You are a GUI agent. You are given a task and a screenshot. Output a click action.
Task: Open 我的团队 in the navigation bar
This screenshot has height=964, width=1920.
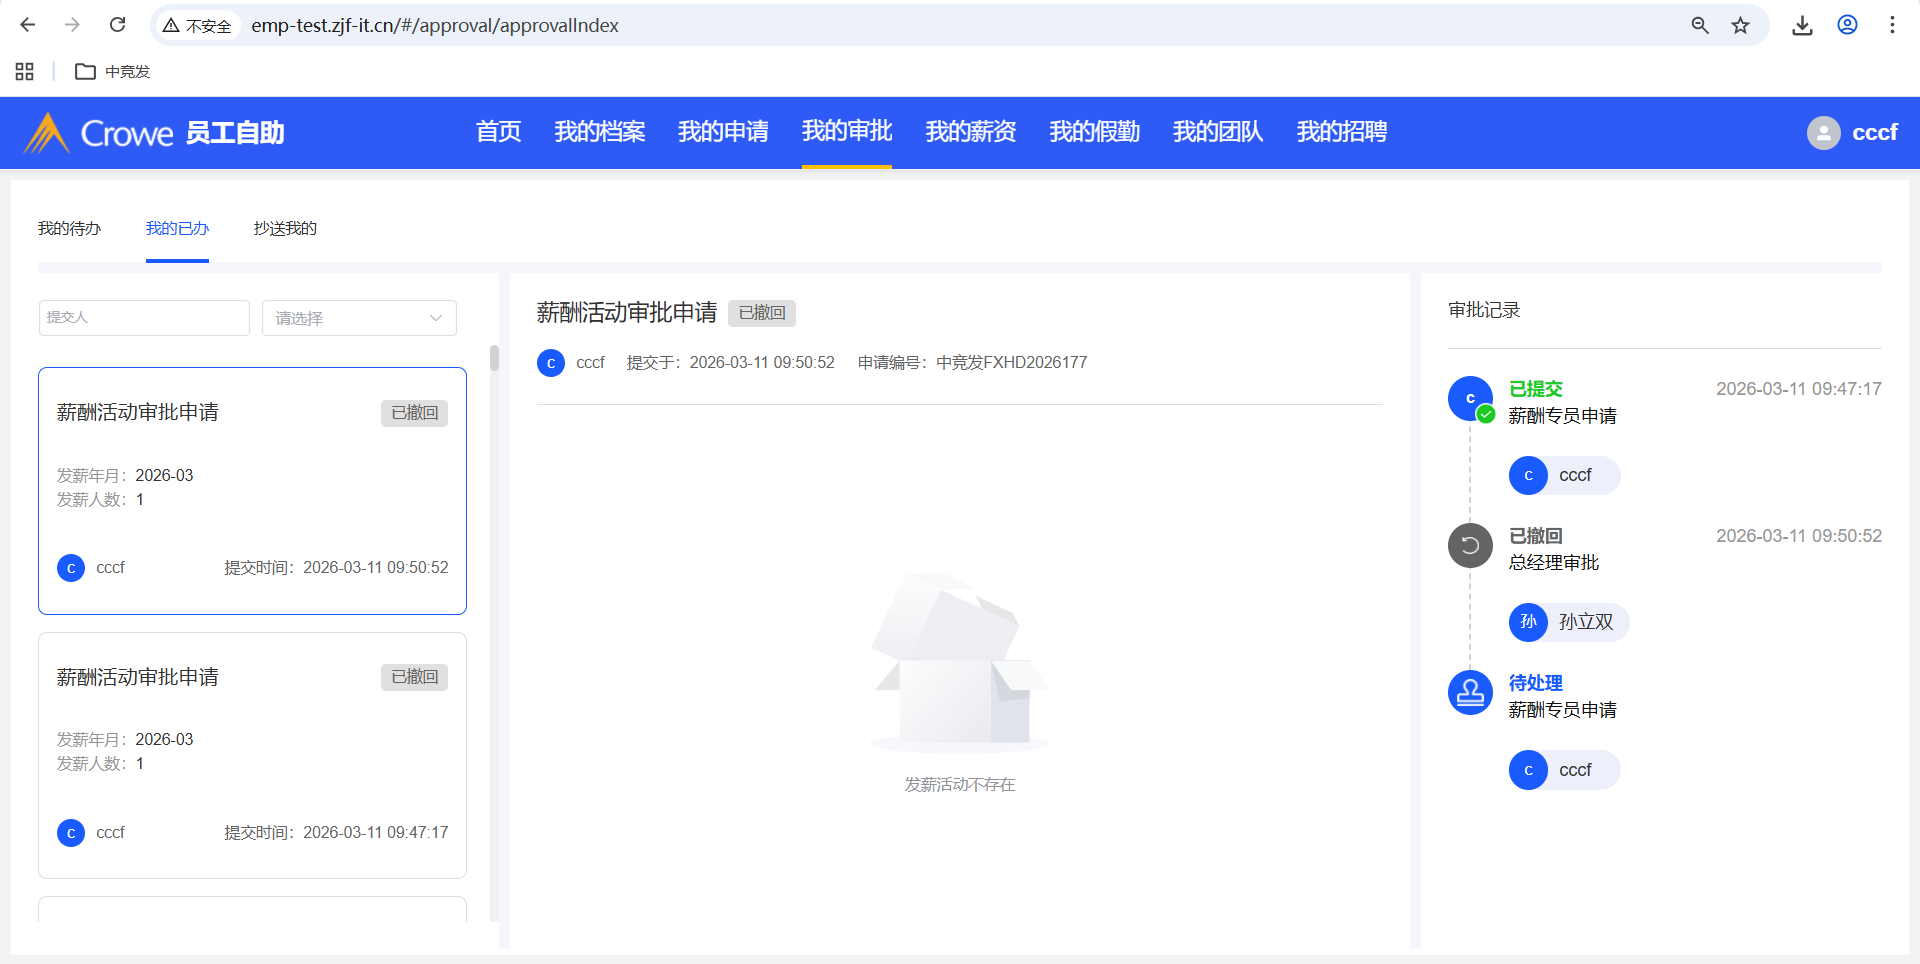tap(1218, 132)
